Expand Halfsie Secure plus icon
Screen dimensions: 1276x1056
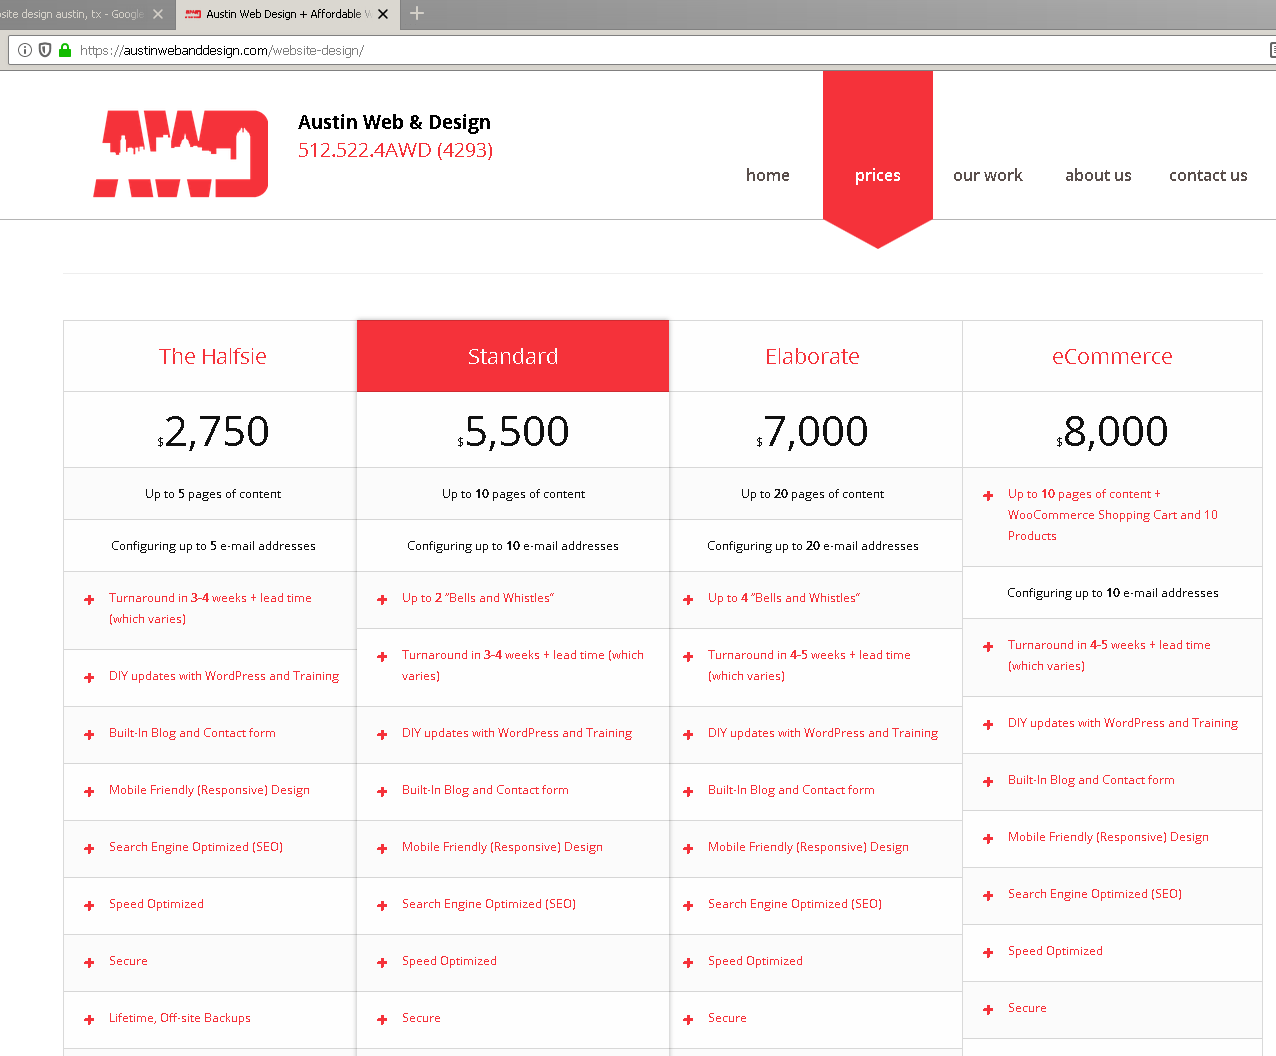(89, 962)
